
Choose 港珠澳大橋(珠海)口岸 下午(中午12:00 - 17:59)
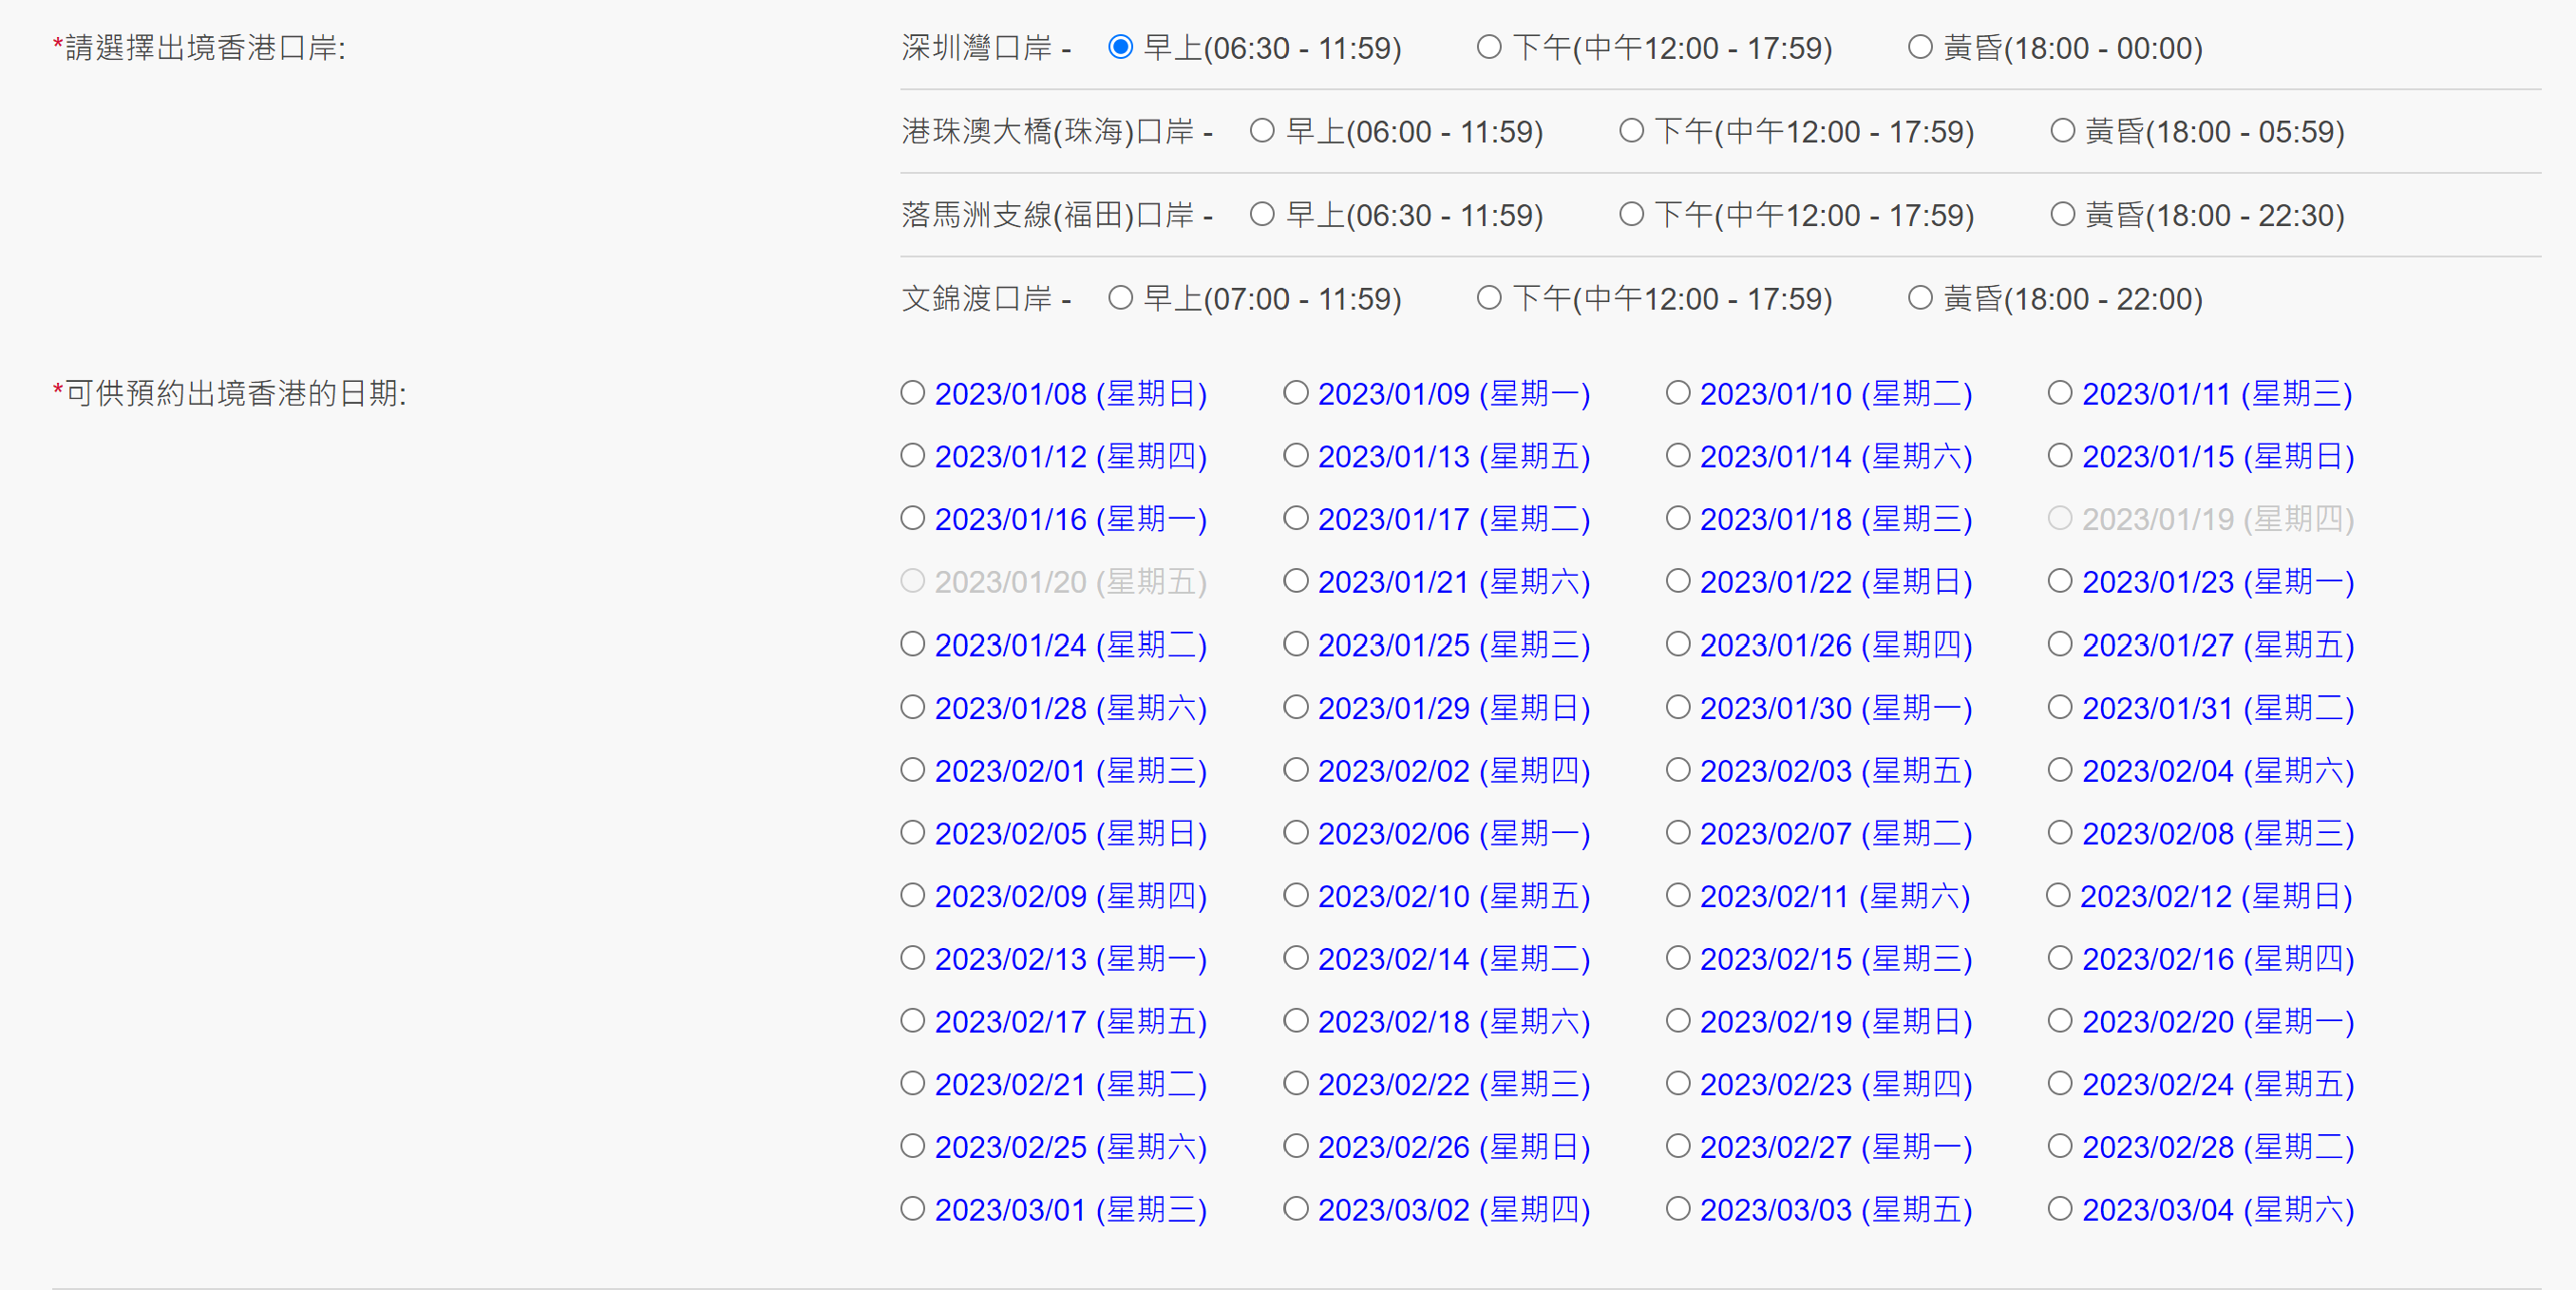tap(1631, 130)
